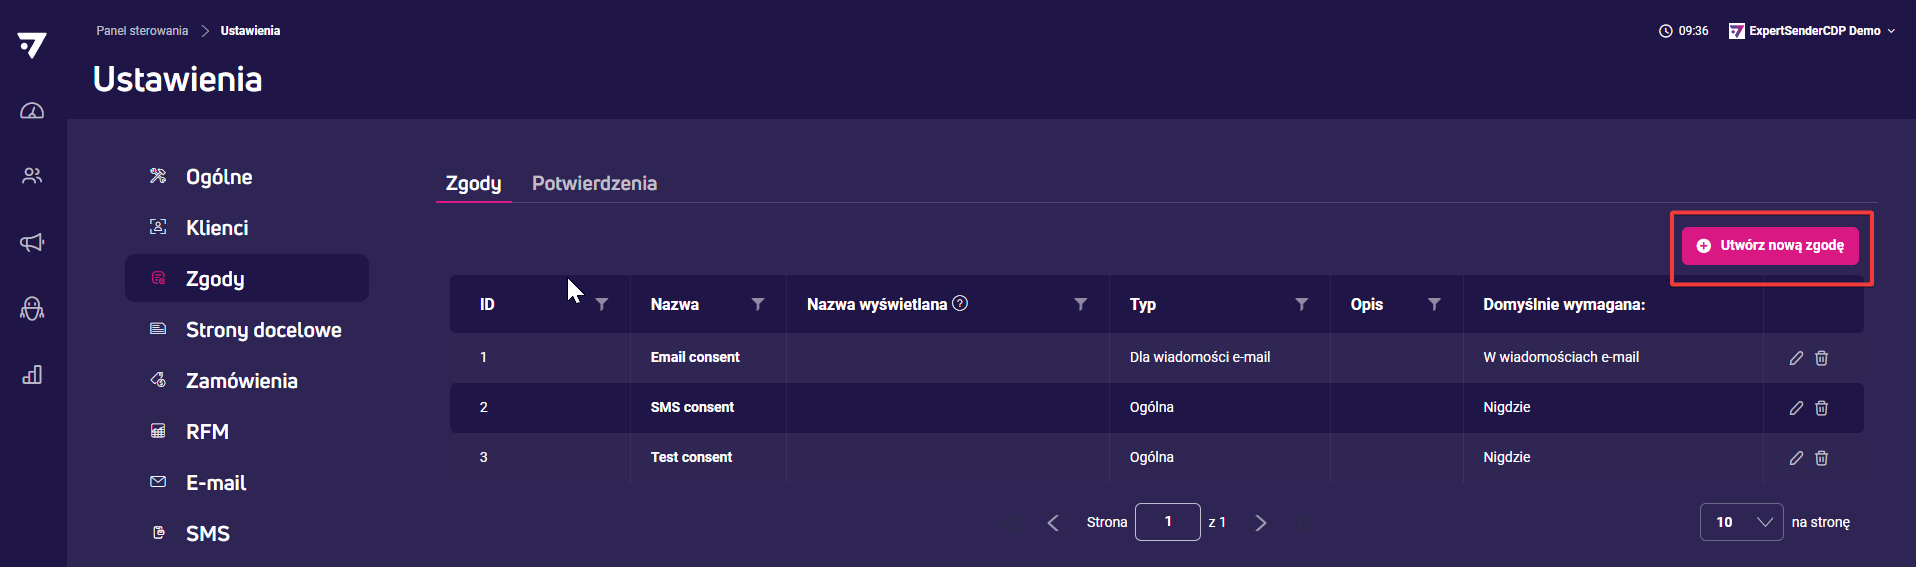The width and height of the screenshot is (1916, 567).
Task: Click Utwórz nową zgodę button
Action: click(1770, 245)
